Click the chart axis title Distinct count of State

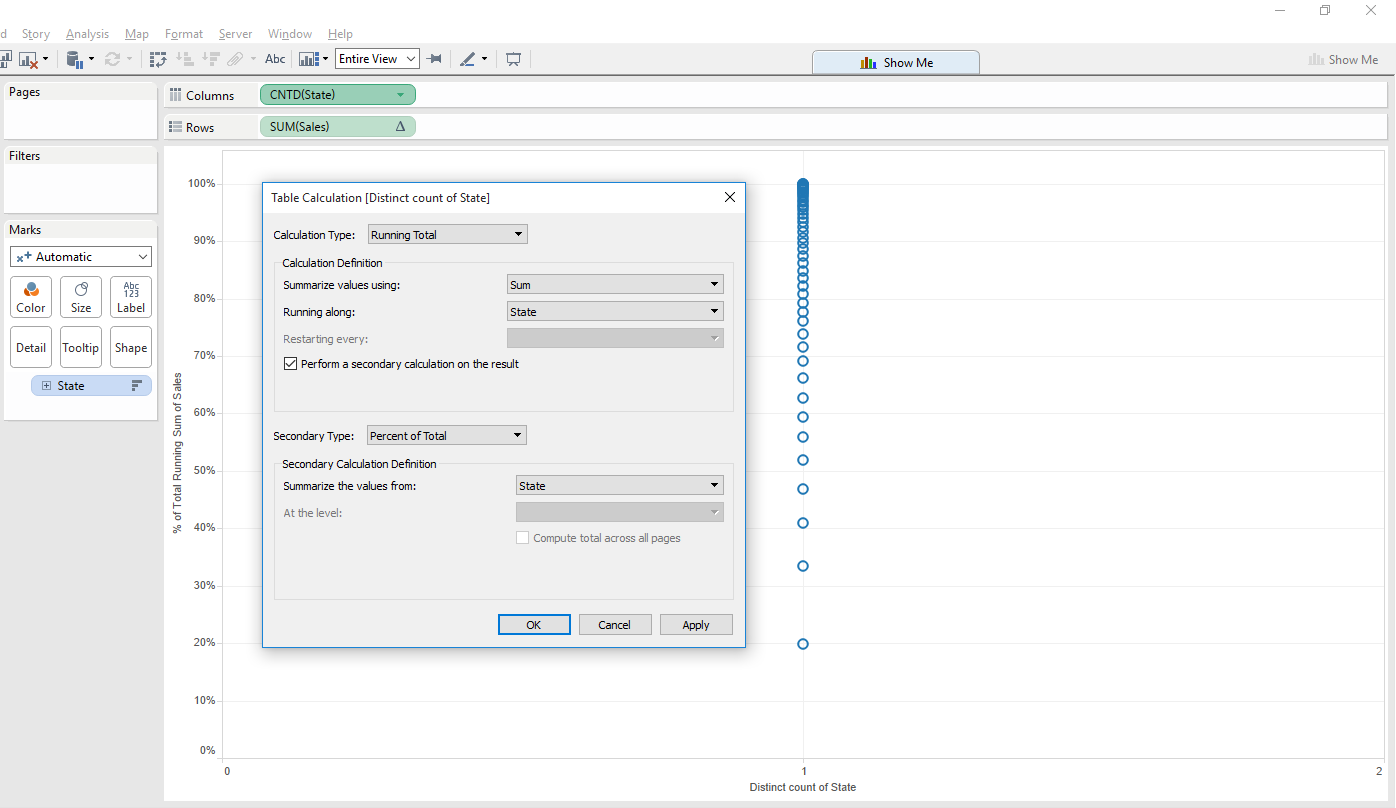[803, 787]
